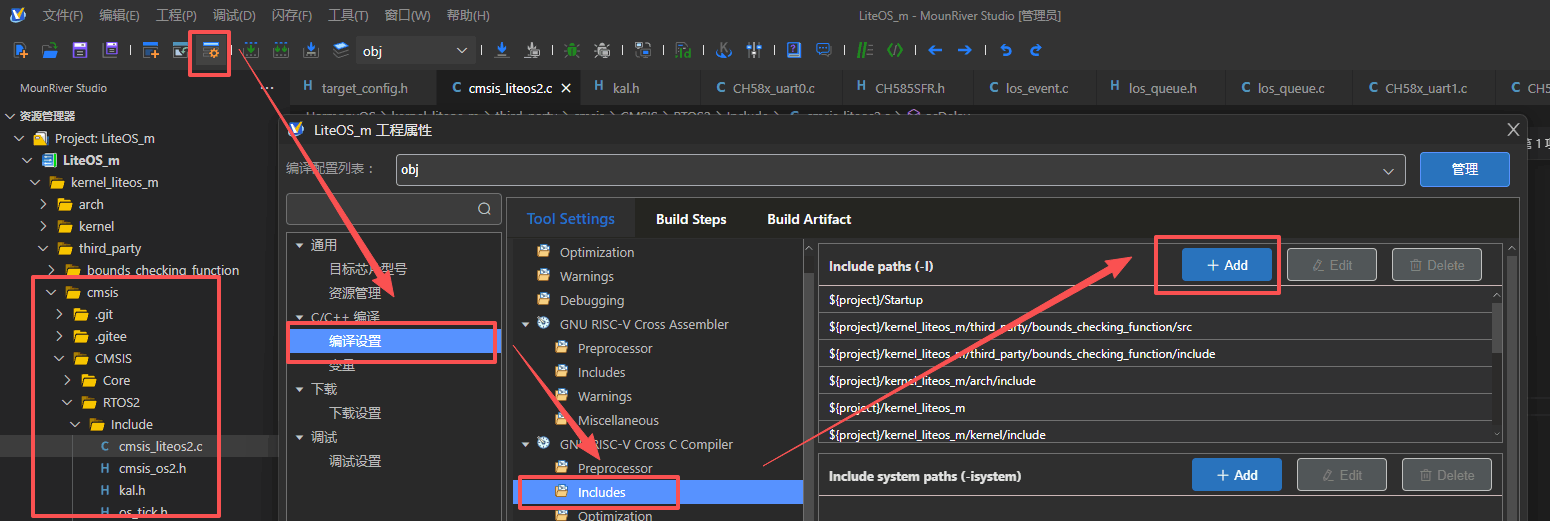1550x521 pixels.
Task: Click the blue K toolbar icon
Action: (724, 50)
